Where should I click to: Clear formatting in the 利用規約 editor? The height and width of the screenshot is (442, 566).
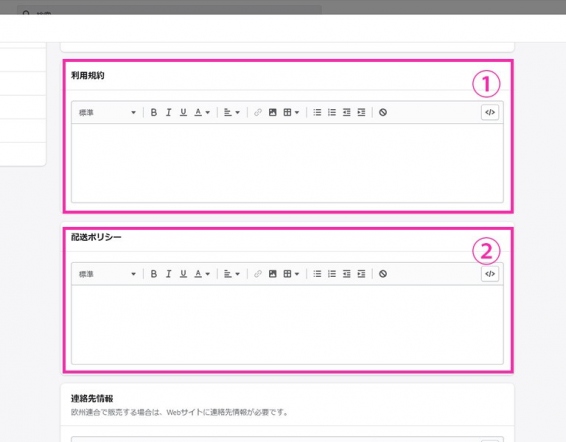[383, 112]
